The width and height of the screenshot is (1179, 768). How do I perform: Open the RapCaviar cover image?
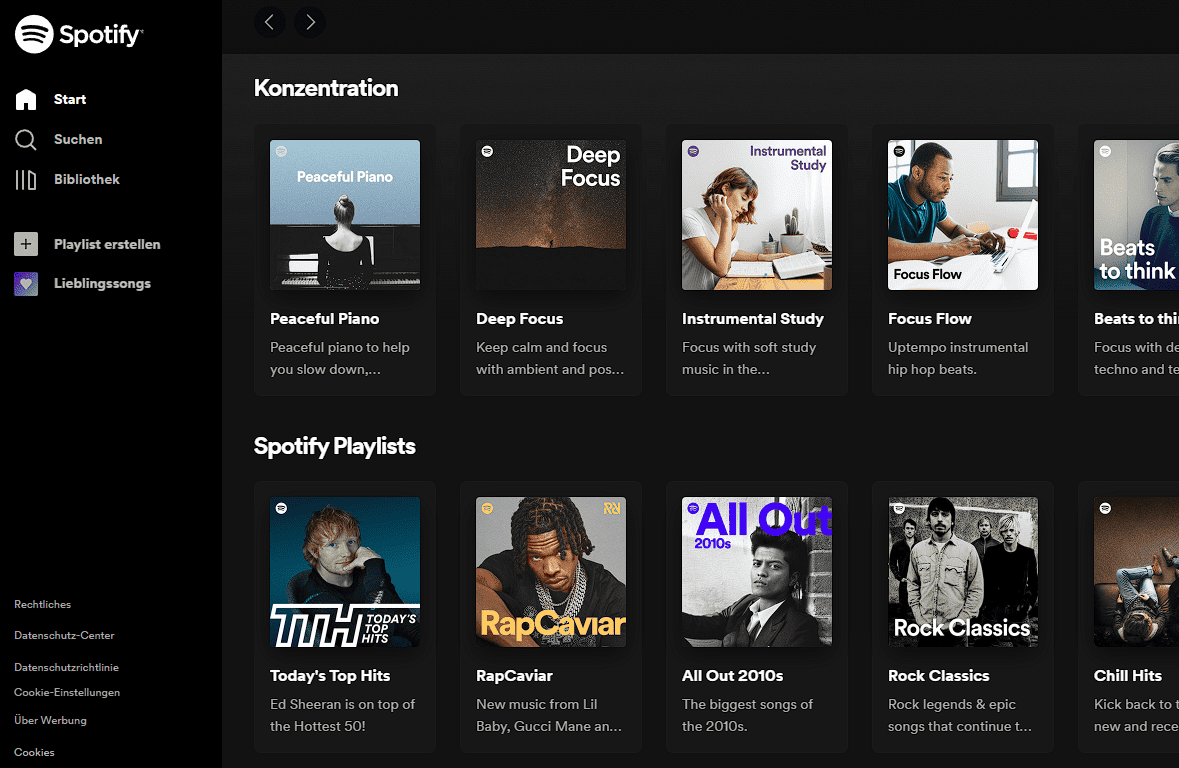click(x=551, y=572)
